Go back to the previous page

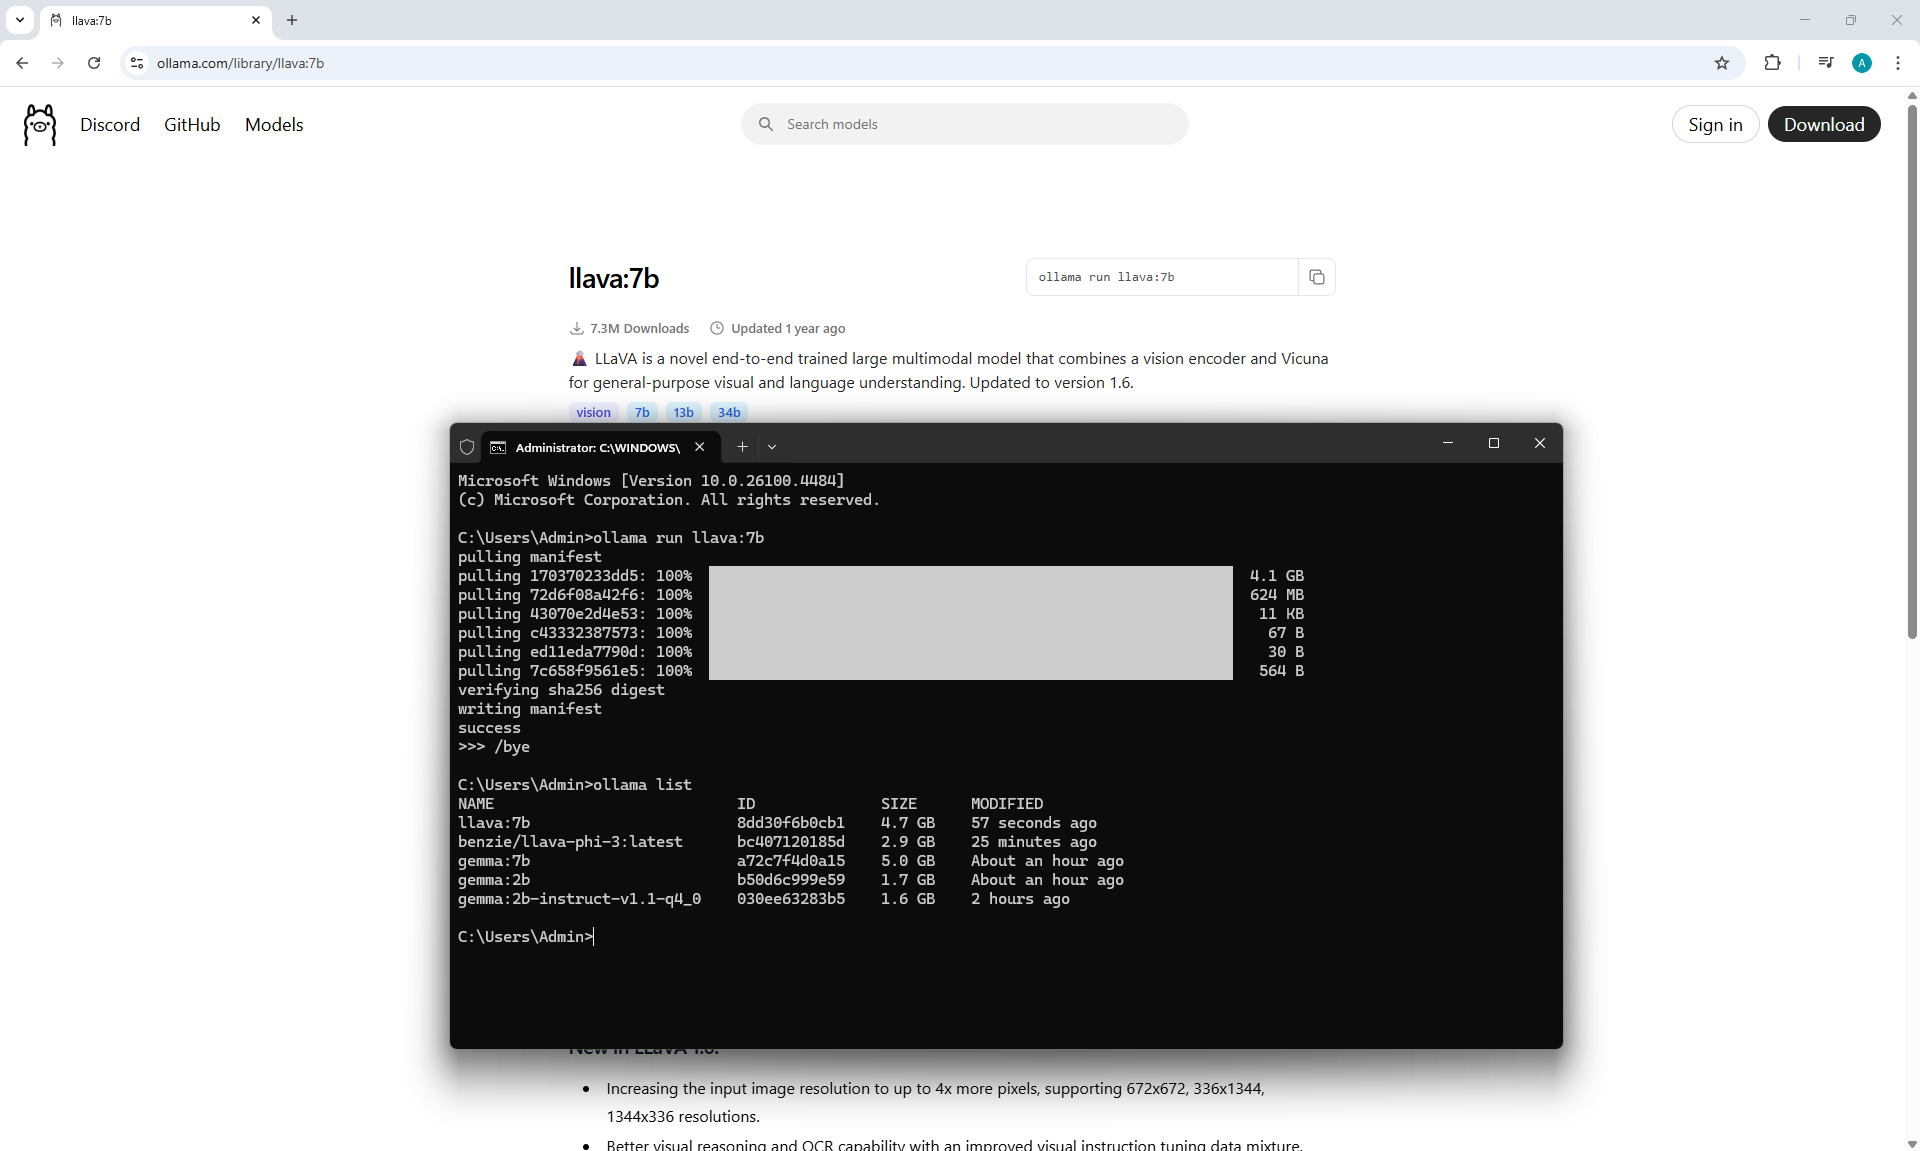click(x=22, y=63)
